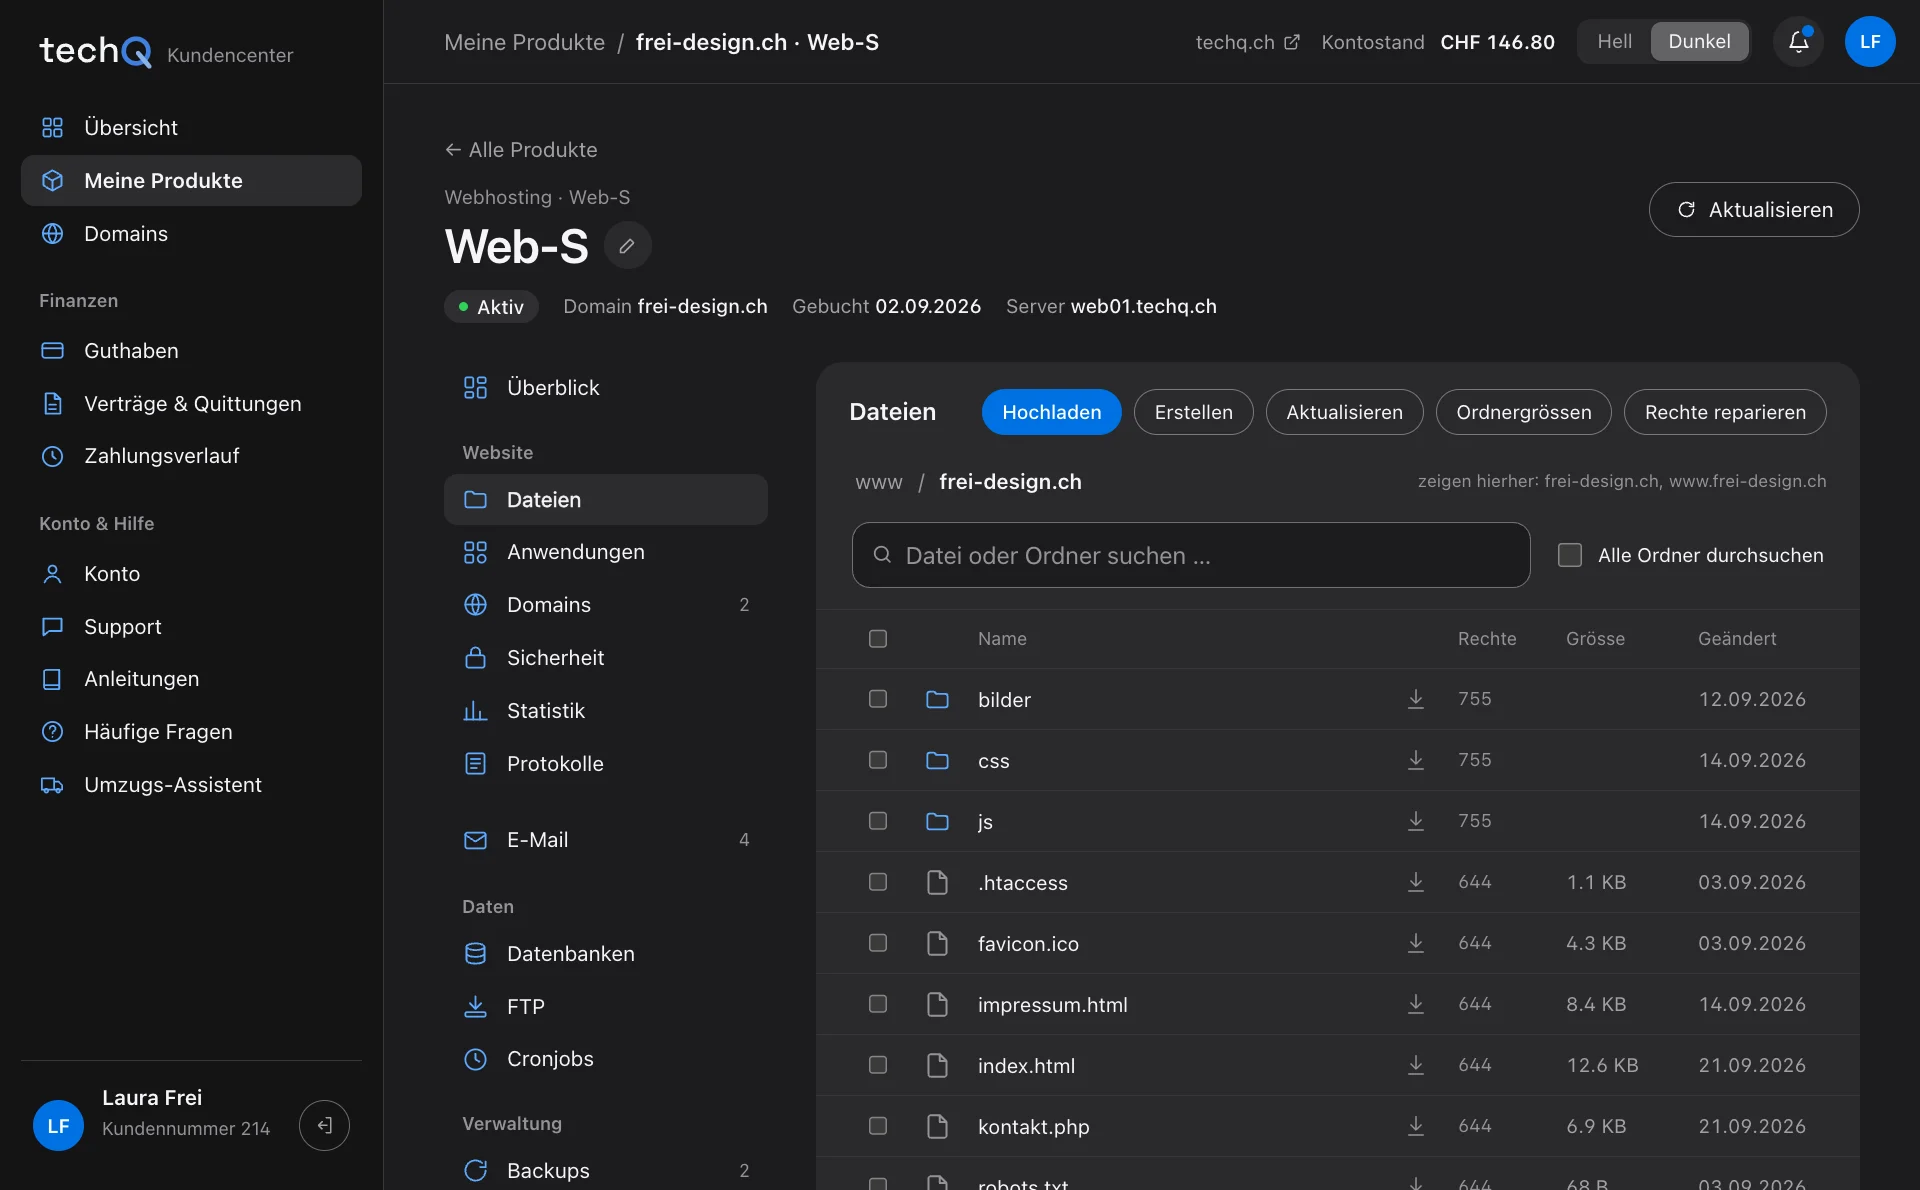The image size is (1920, 1190).
Task: Click the pencil icon next to Web-S
Action: [x=627, y=246]
